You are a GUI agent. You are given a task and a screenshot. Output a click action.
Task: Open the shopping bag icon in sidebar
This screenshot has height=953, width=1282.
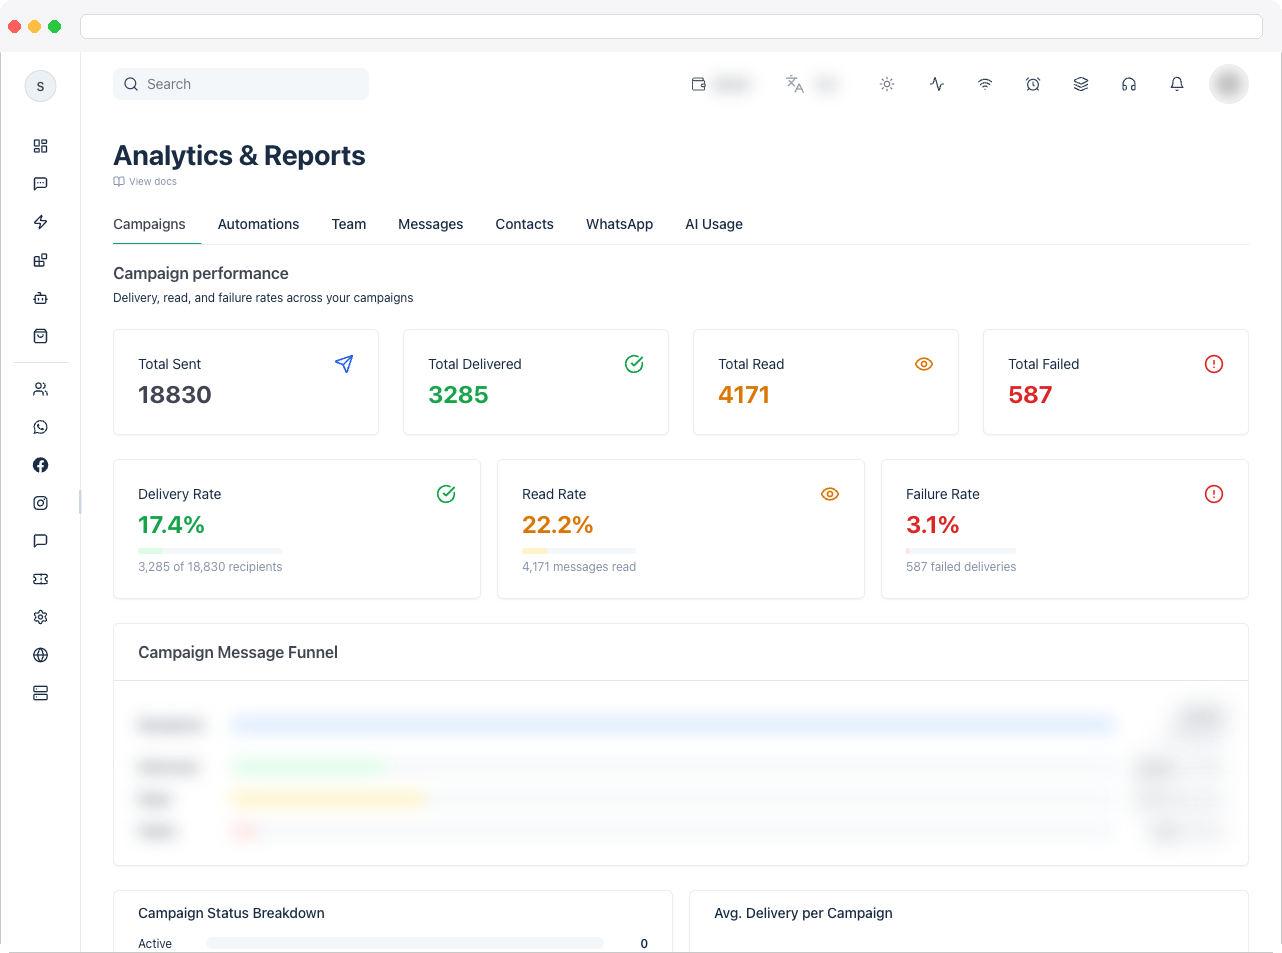pos(40,336)
